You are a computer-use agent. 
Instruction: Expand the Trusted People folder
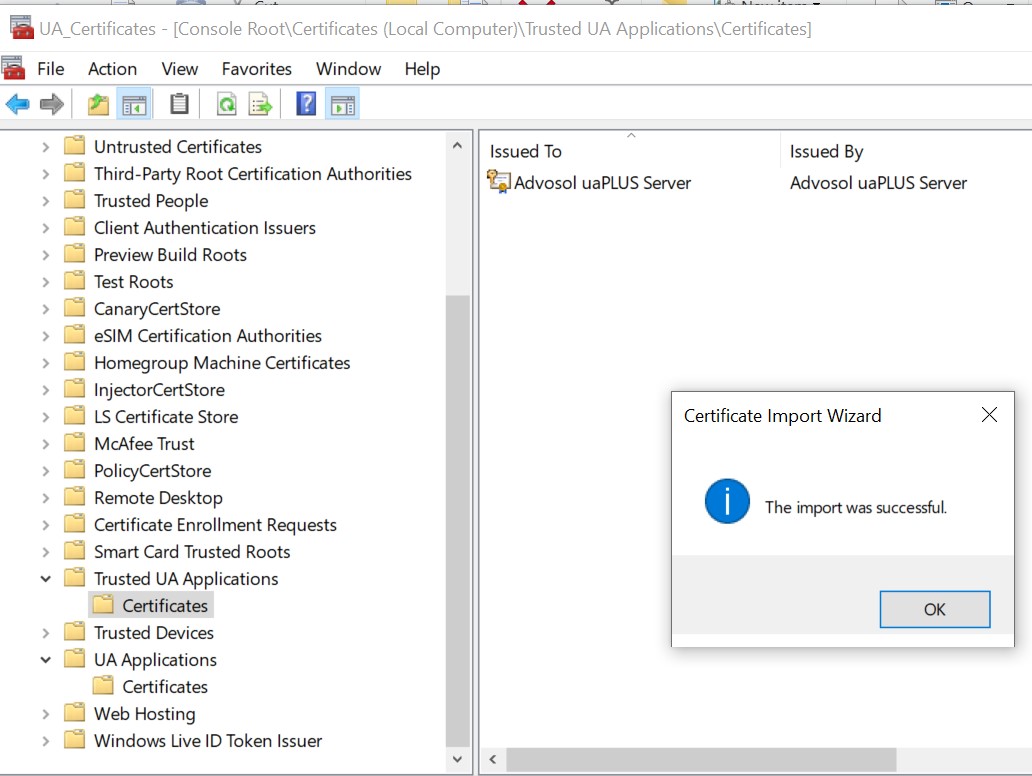(x=46, y=201)
